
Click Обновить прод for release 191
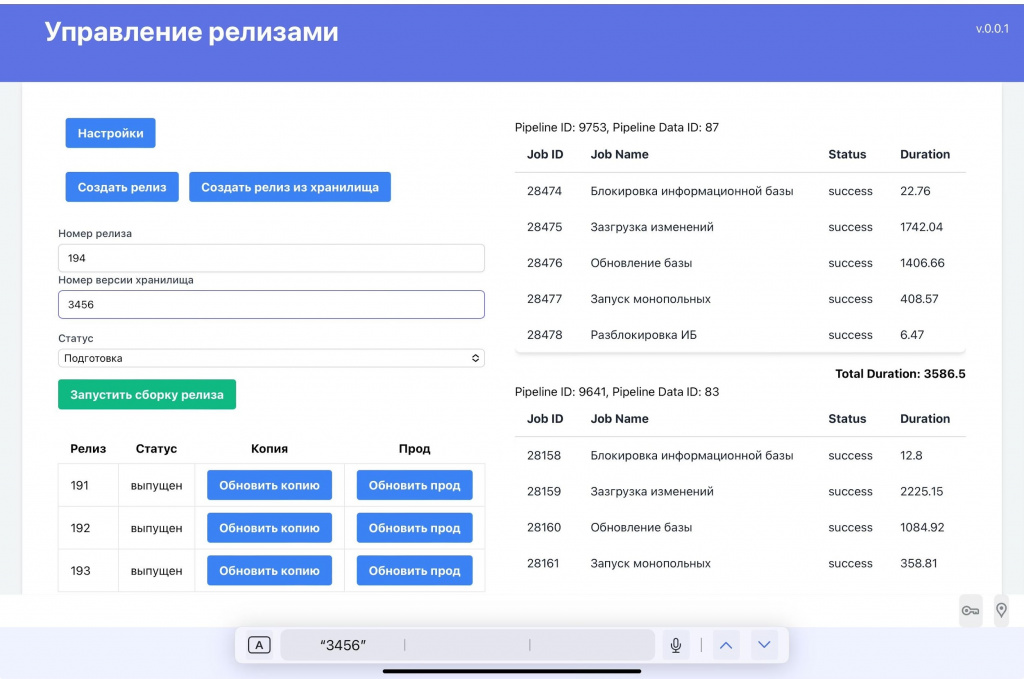point(414,485)
